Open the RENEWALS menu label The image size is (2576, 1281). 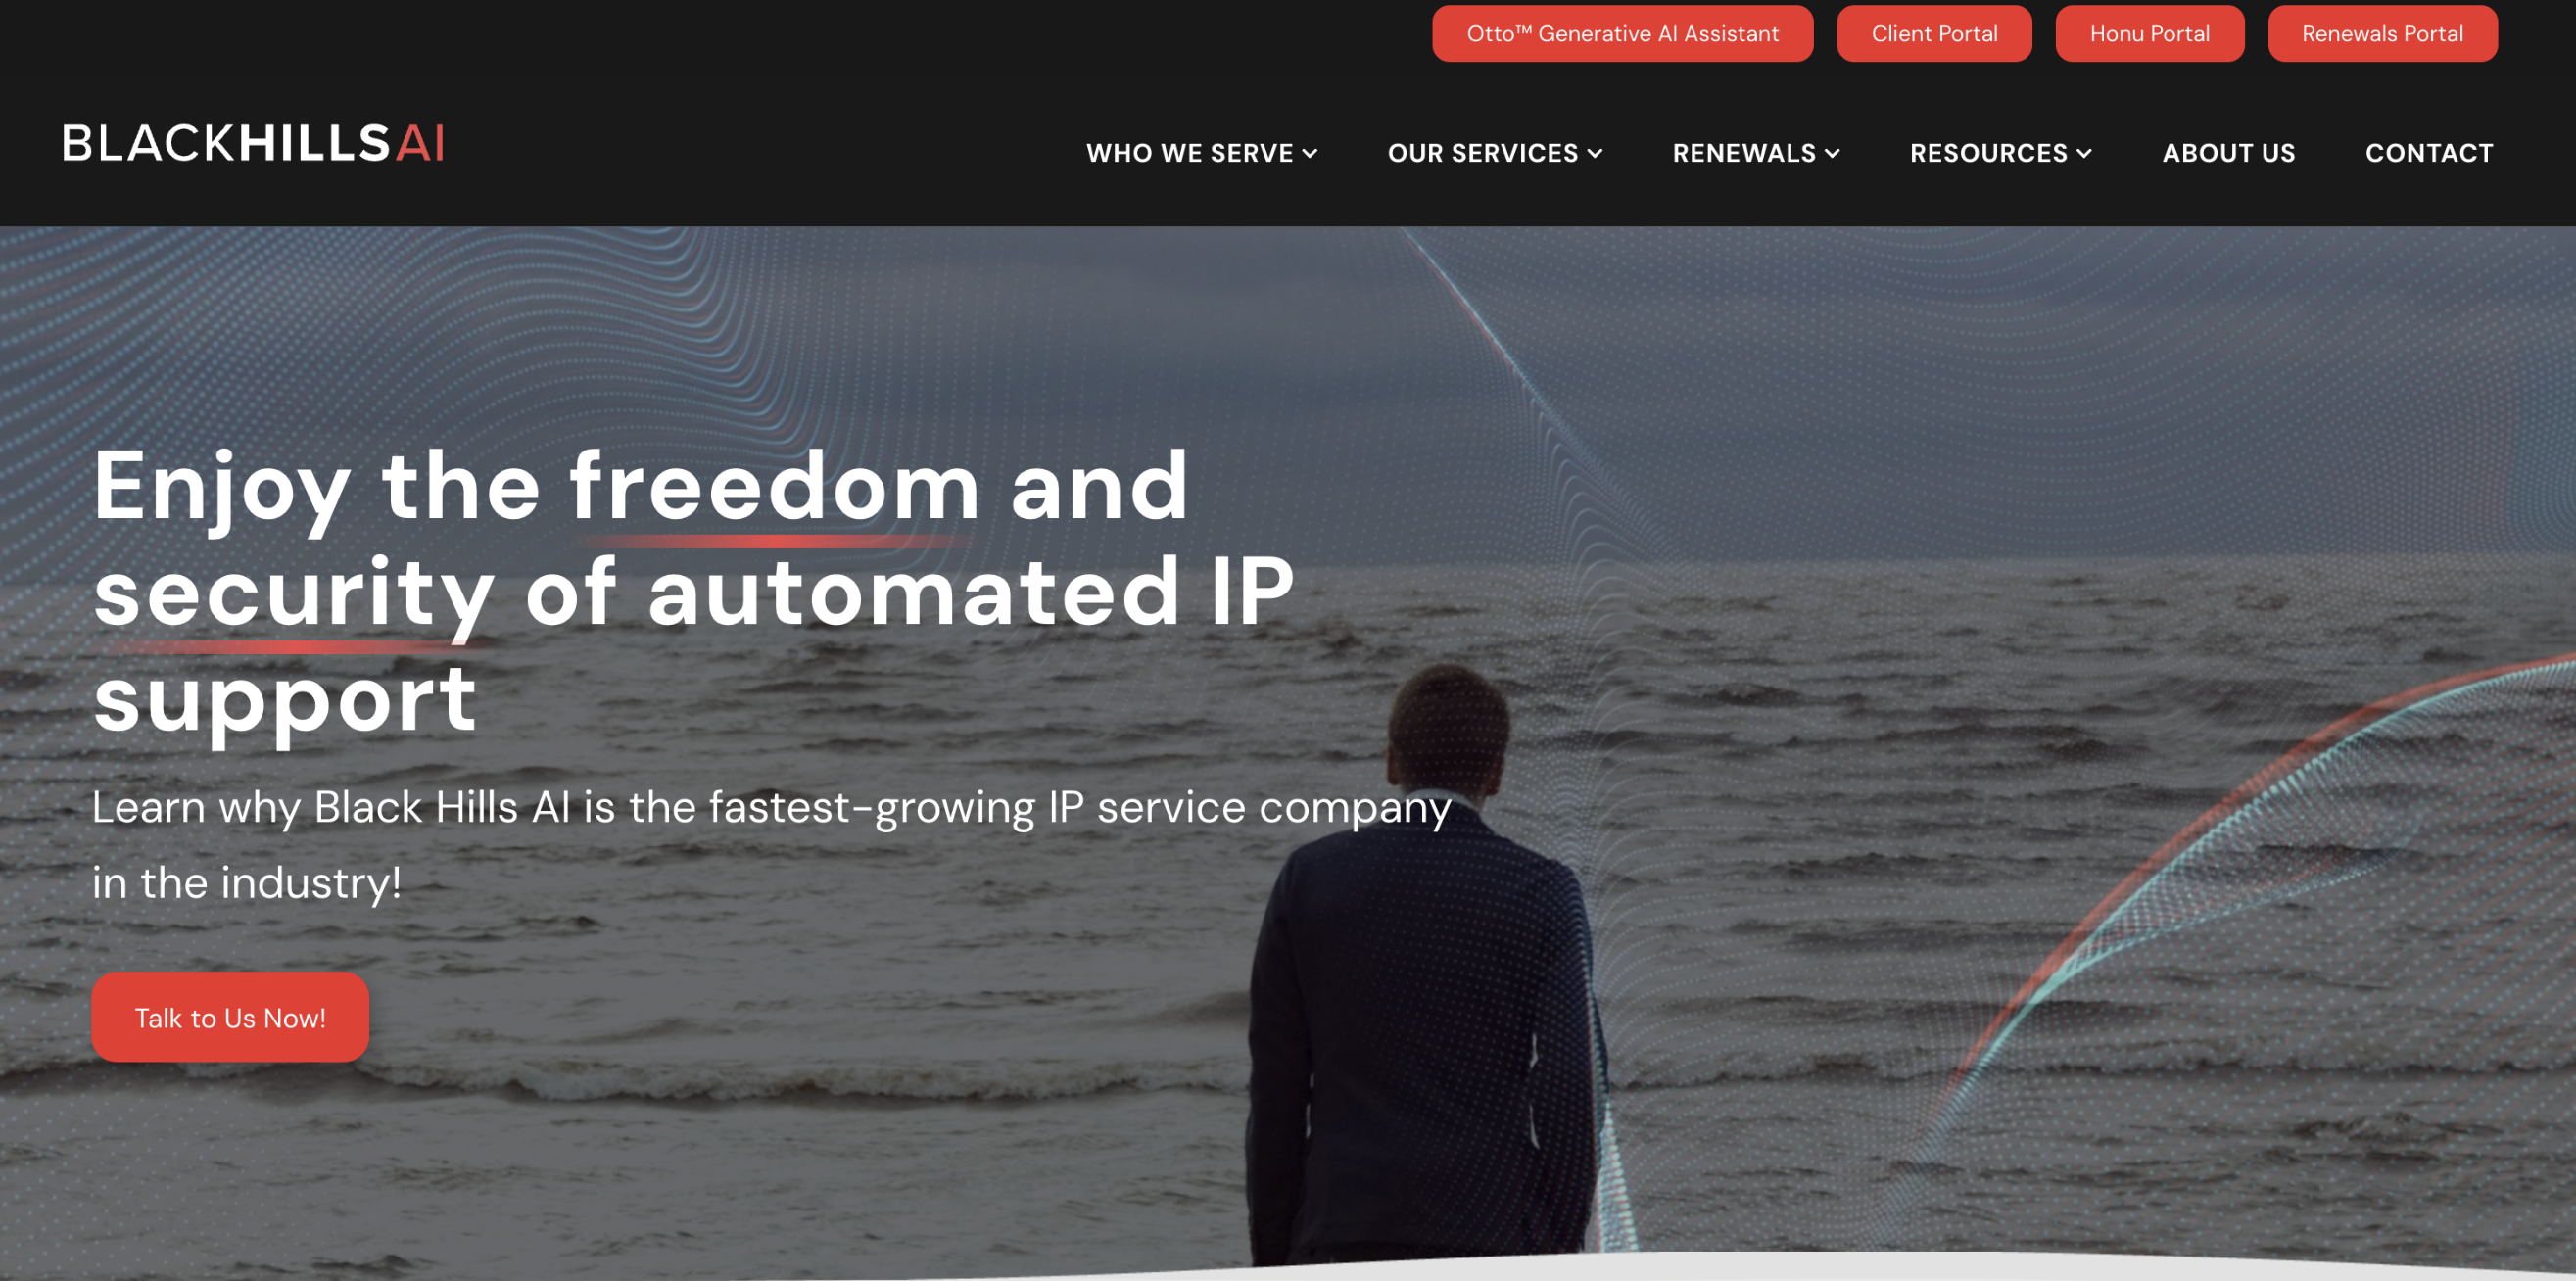click(x=1744, y=153)
